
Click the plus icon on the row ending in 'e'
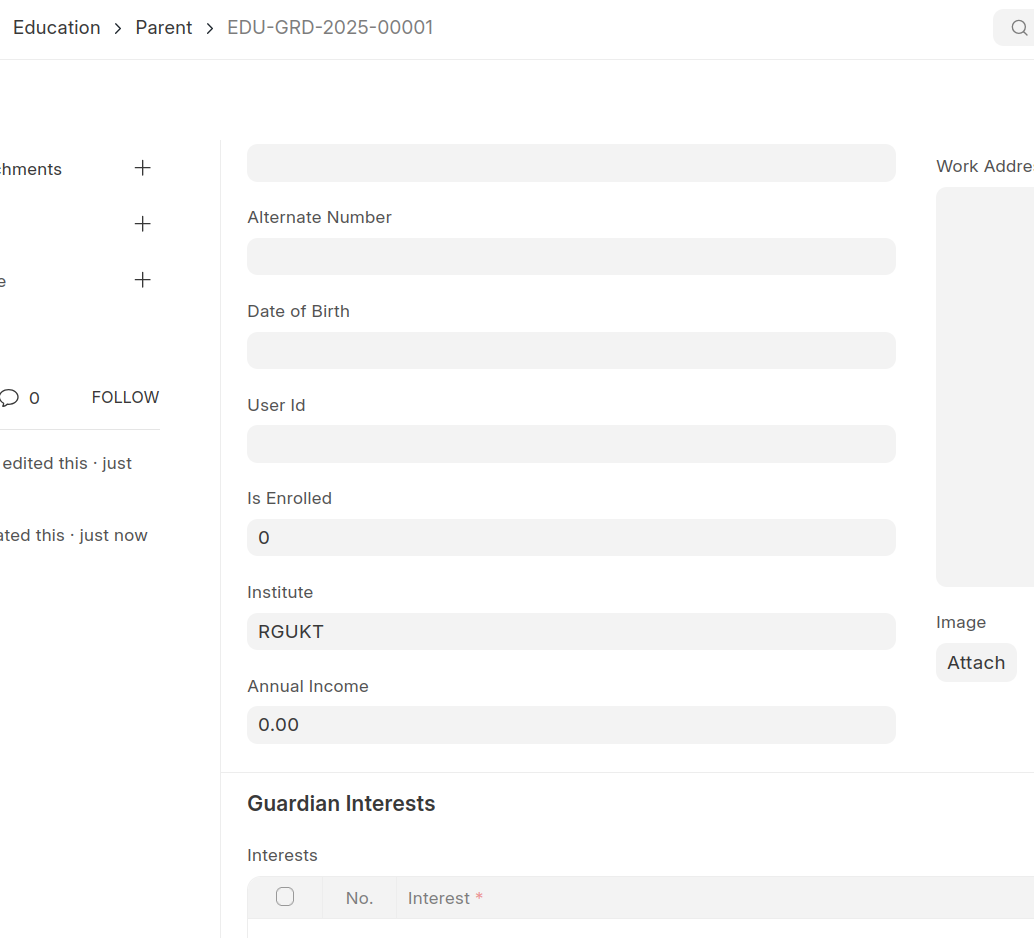pos(143,280)
